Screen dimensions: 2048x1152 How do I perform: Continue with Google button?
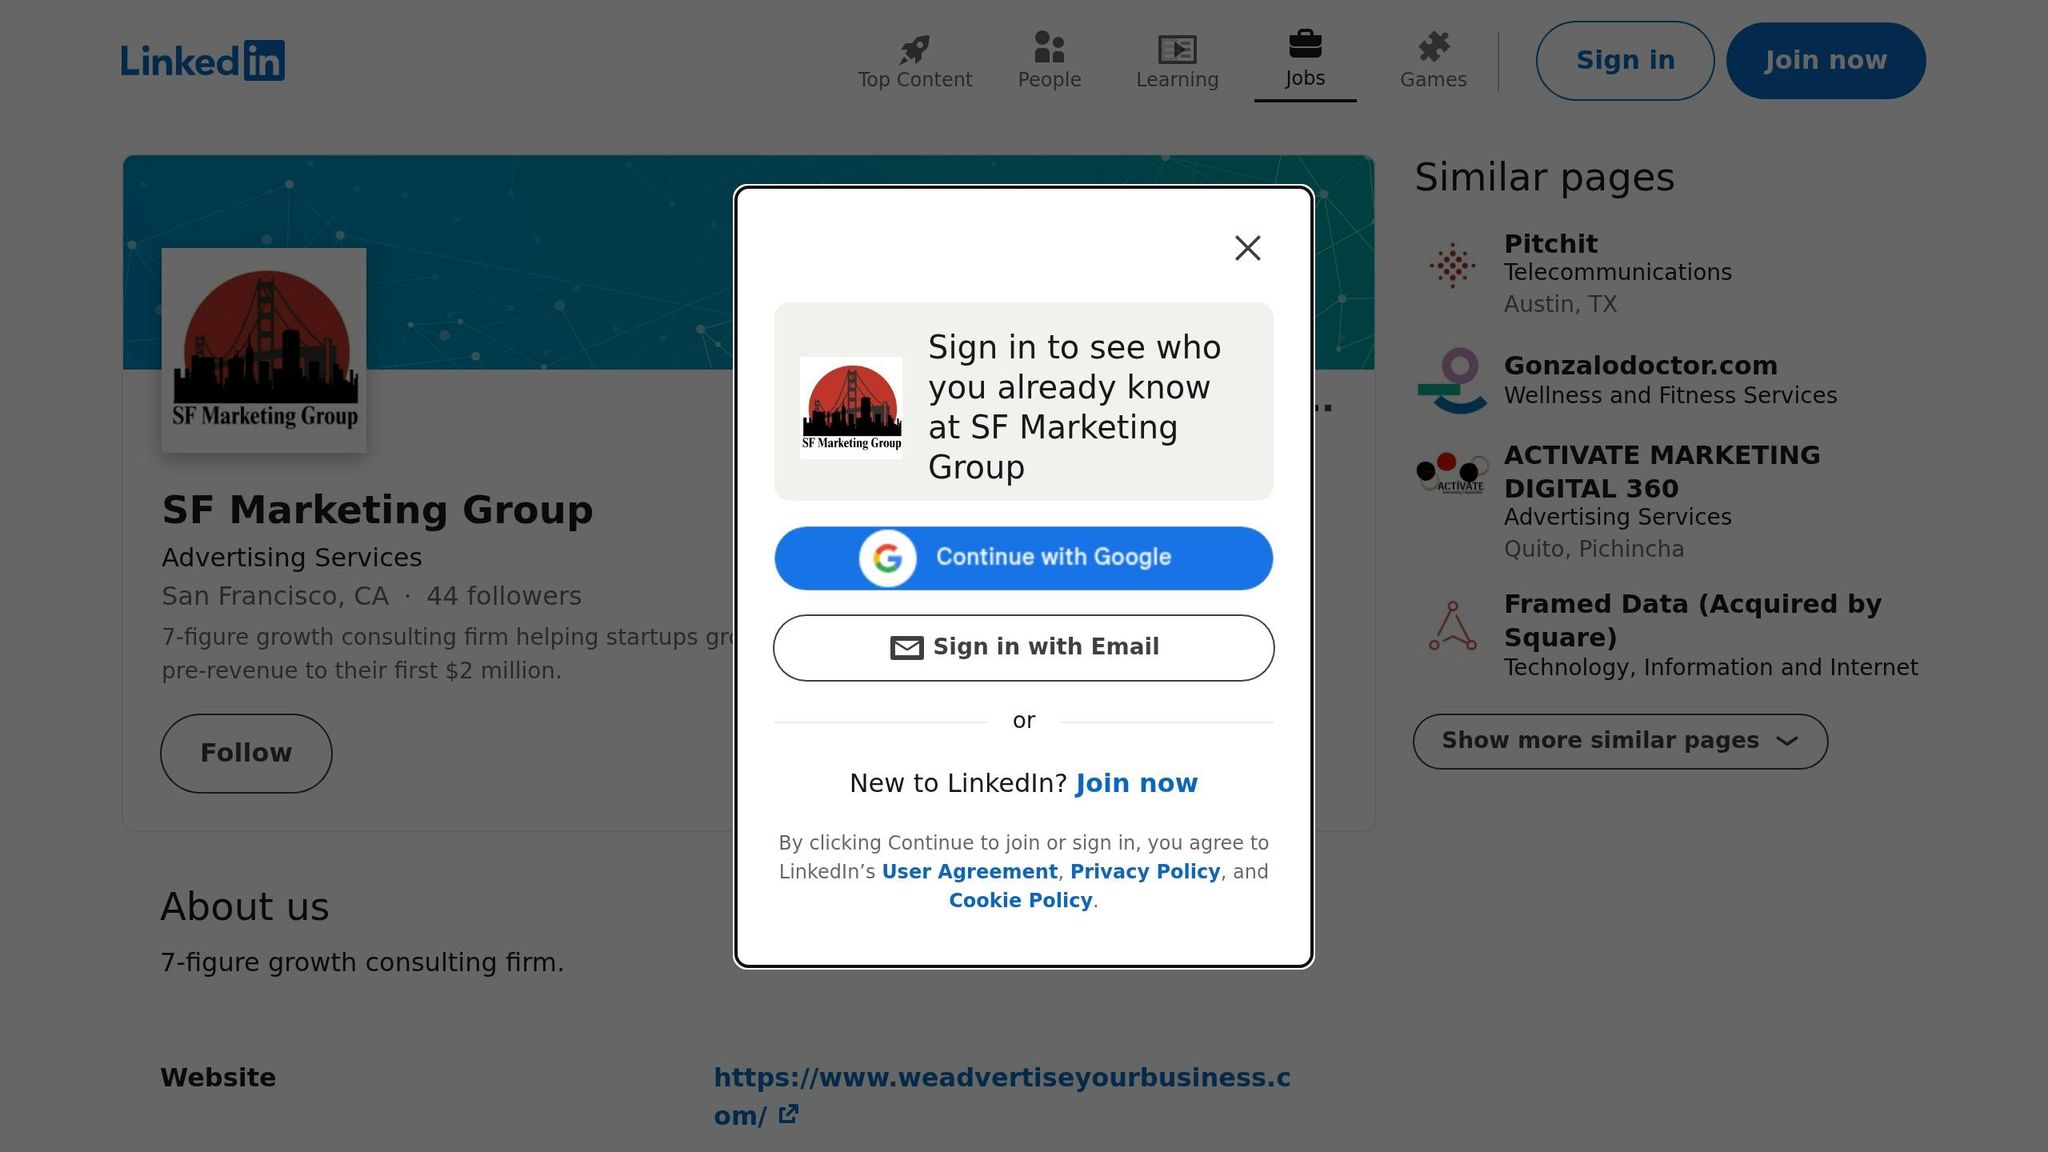1023,558
